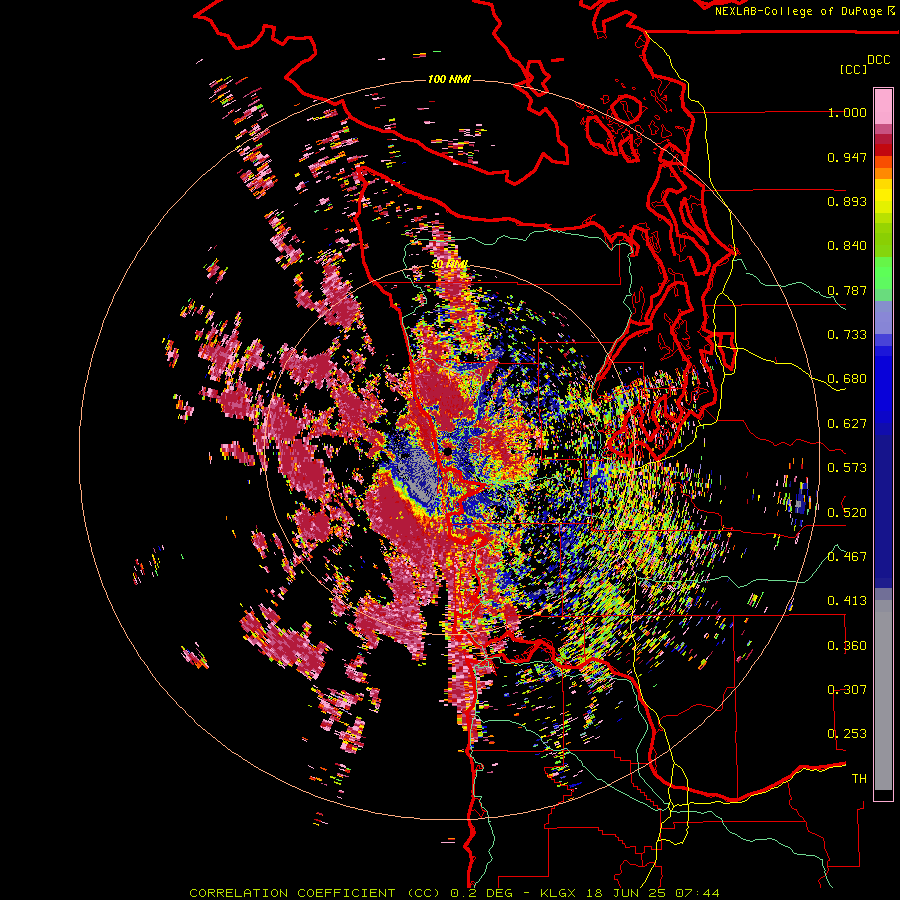Select the 0.413 legend value
This screenshot has height=900, width=900.
(x=847, y=601)
